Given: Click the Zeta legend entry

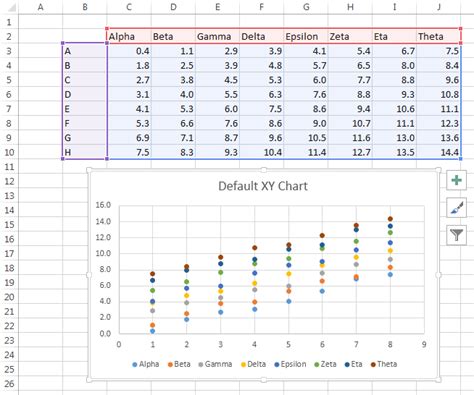Looking at the screenshot, I should 325,364.
